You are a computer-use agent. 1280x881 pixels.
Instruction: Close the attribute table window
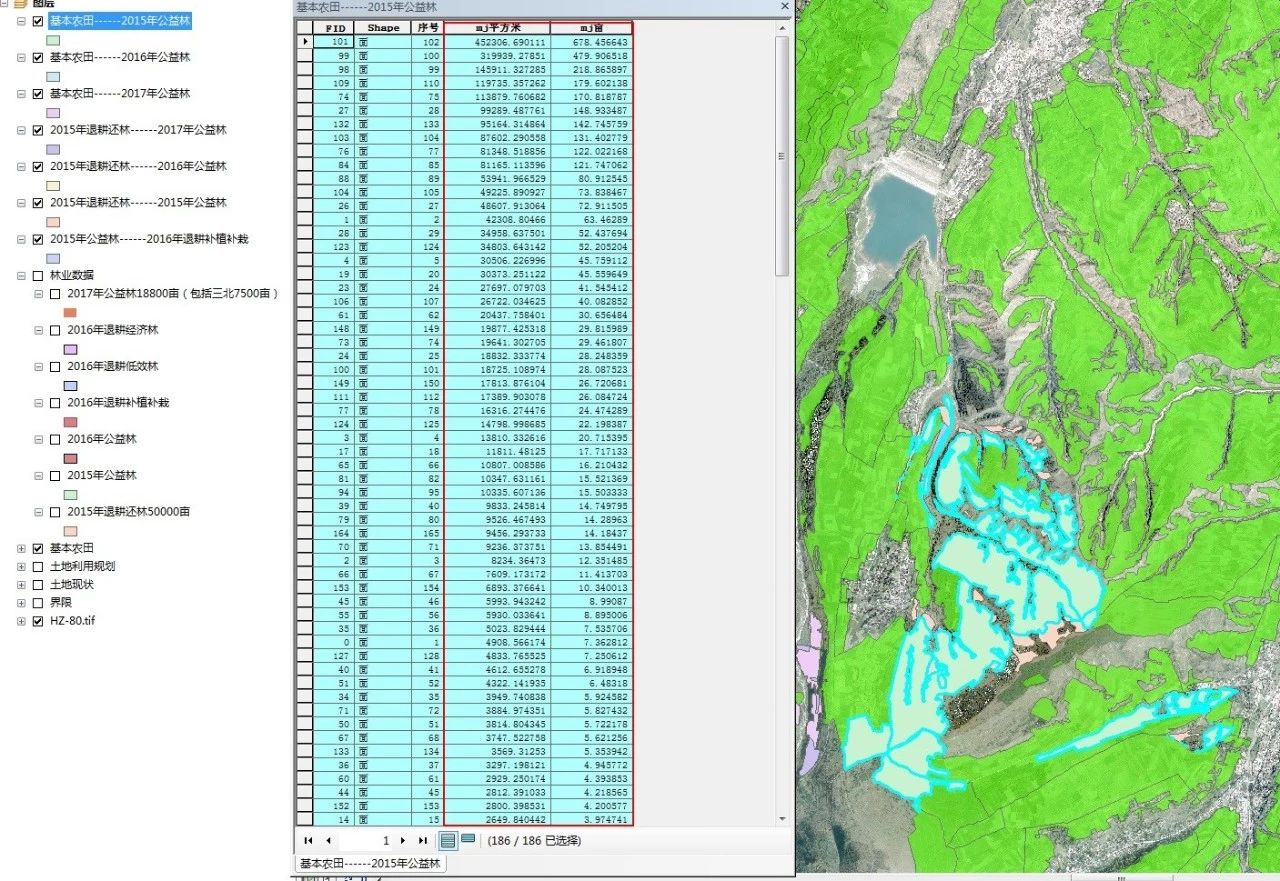(785, 6)
